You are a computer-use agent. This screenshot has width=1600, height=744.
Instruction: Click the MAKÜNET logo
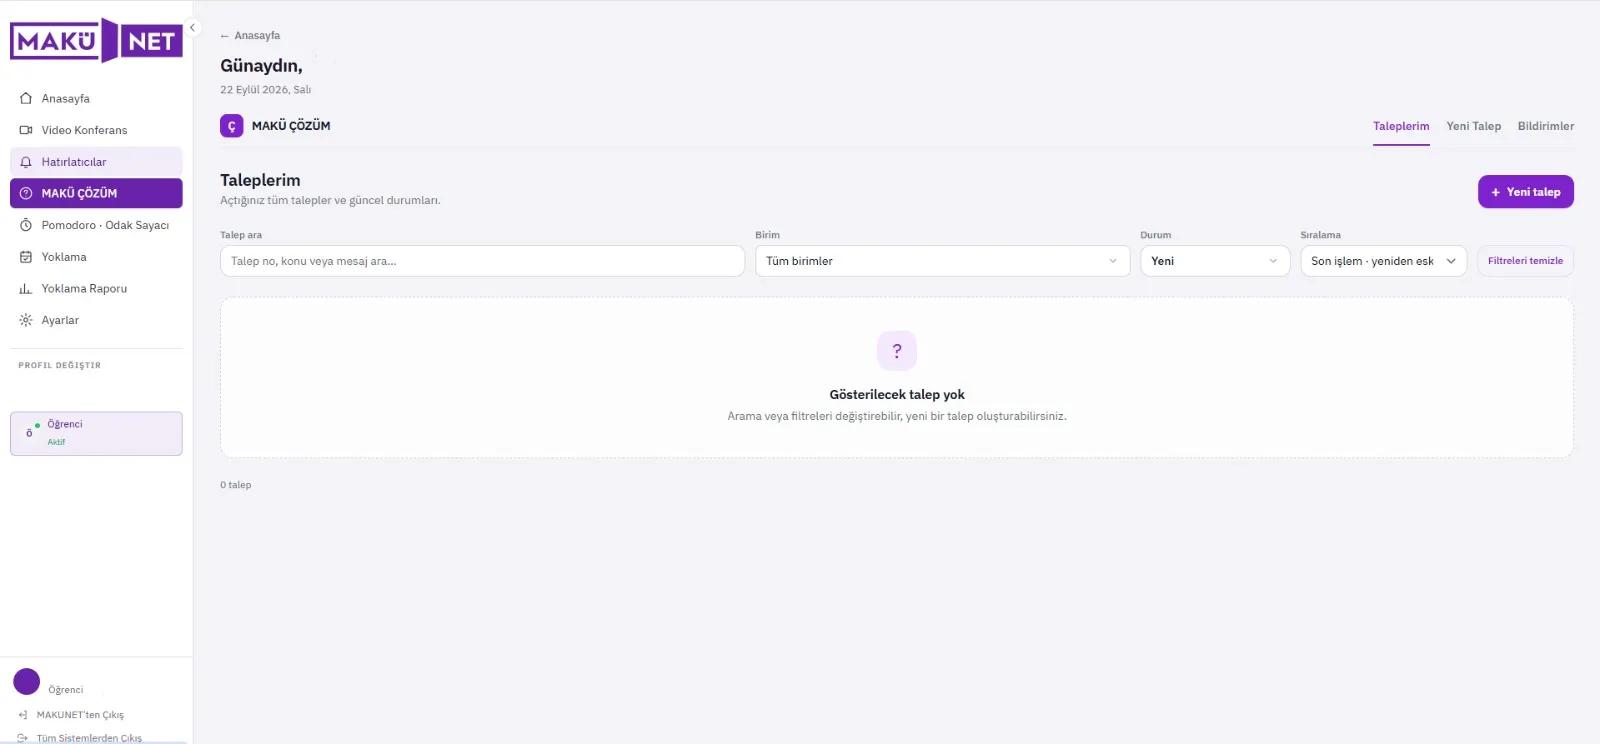(96, 41)
